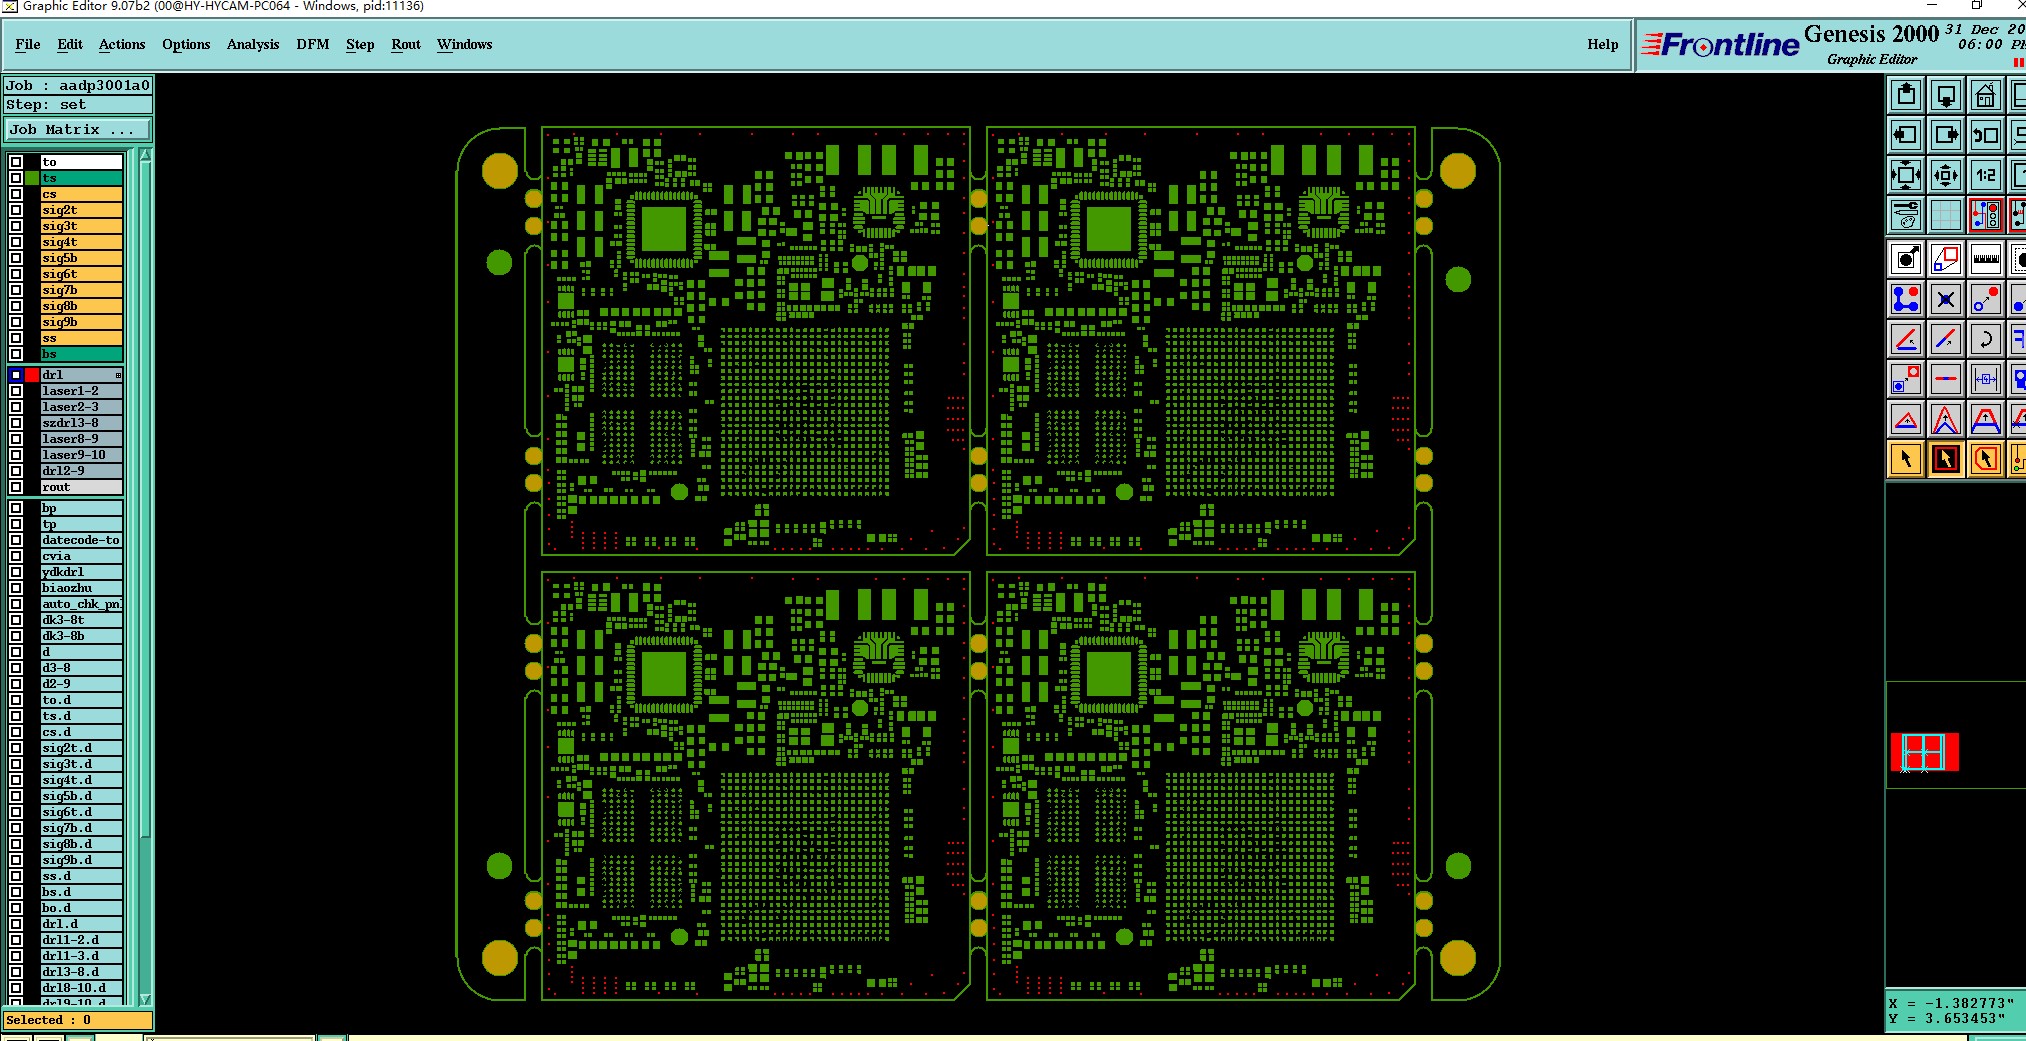Toggle the 'ss' layer checkbox
This screenshot has height=1041, width=2026.
(16, 338)
